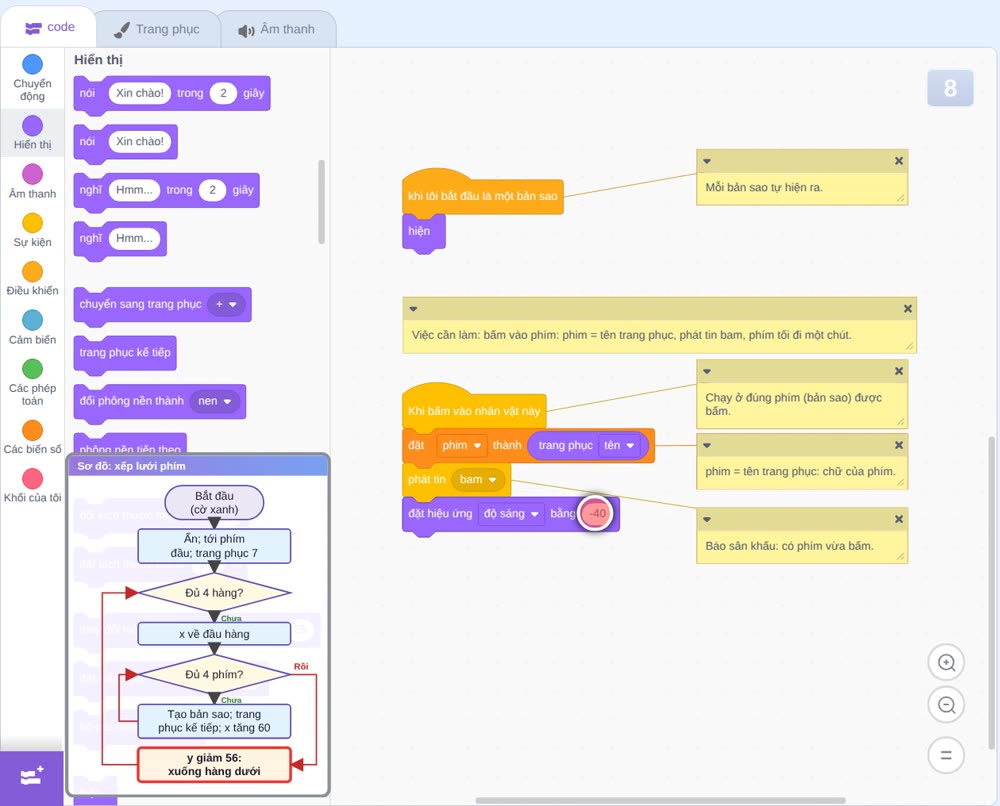Image resolution: width=1000 pixels, height=806 pixels.
Task: Click the block palette vertical scrollbar
Action: tap(321, 202)
